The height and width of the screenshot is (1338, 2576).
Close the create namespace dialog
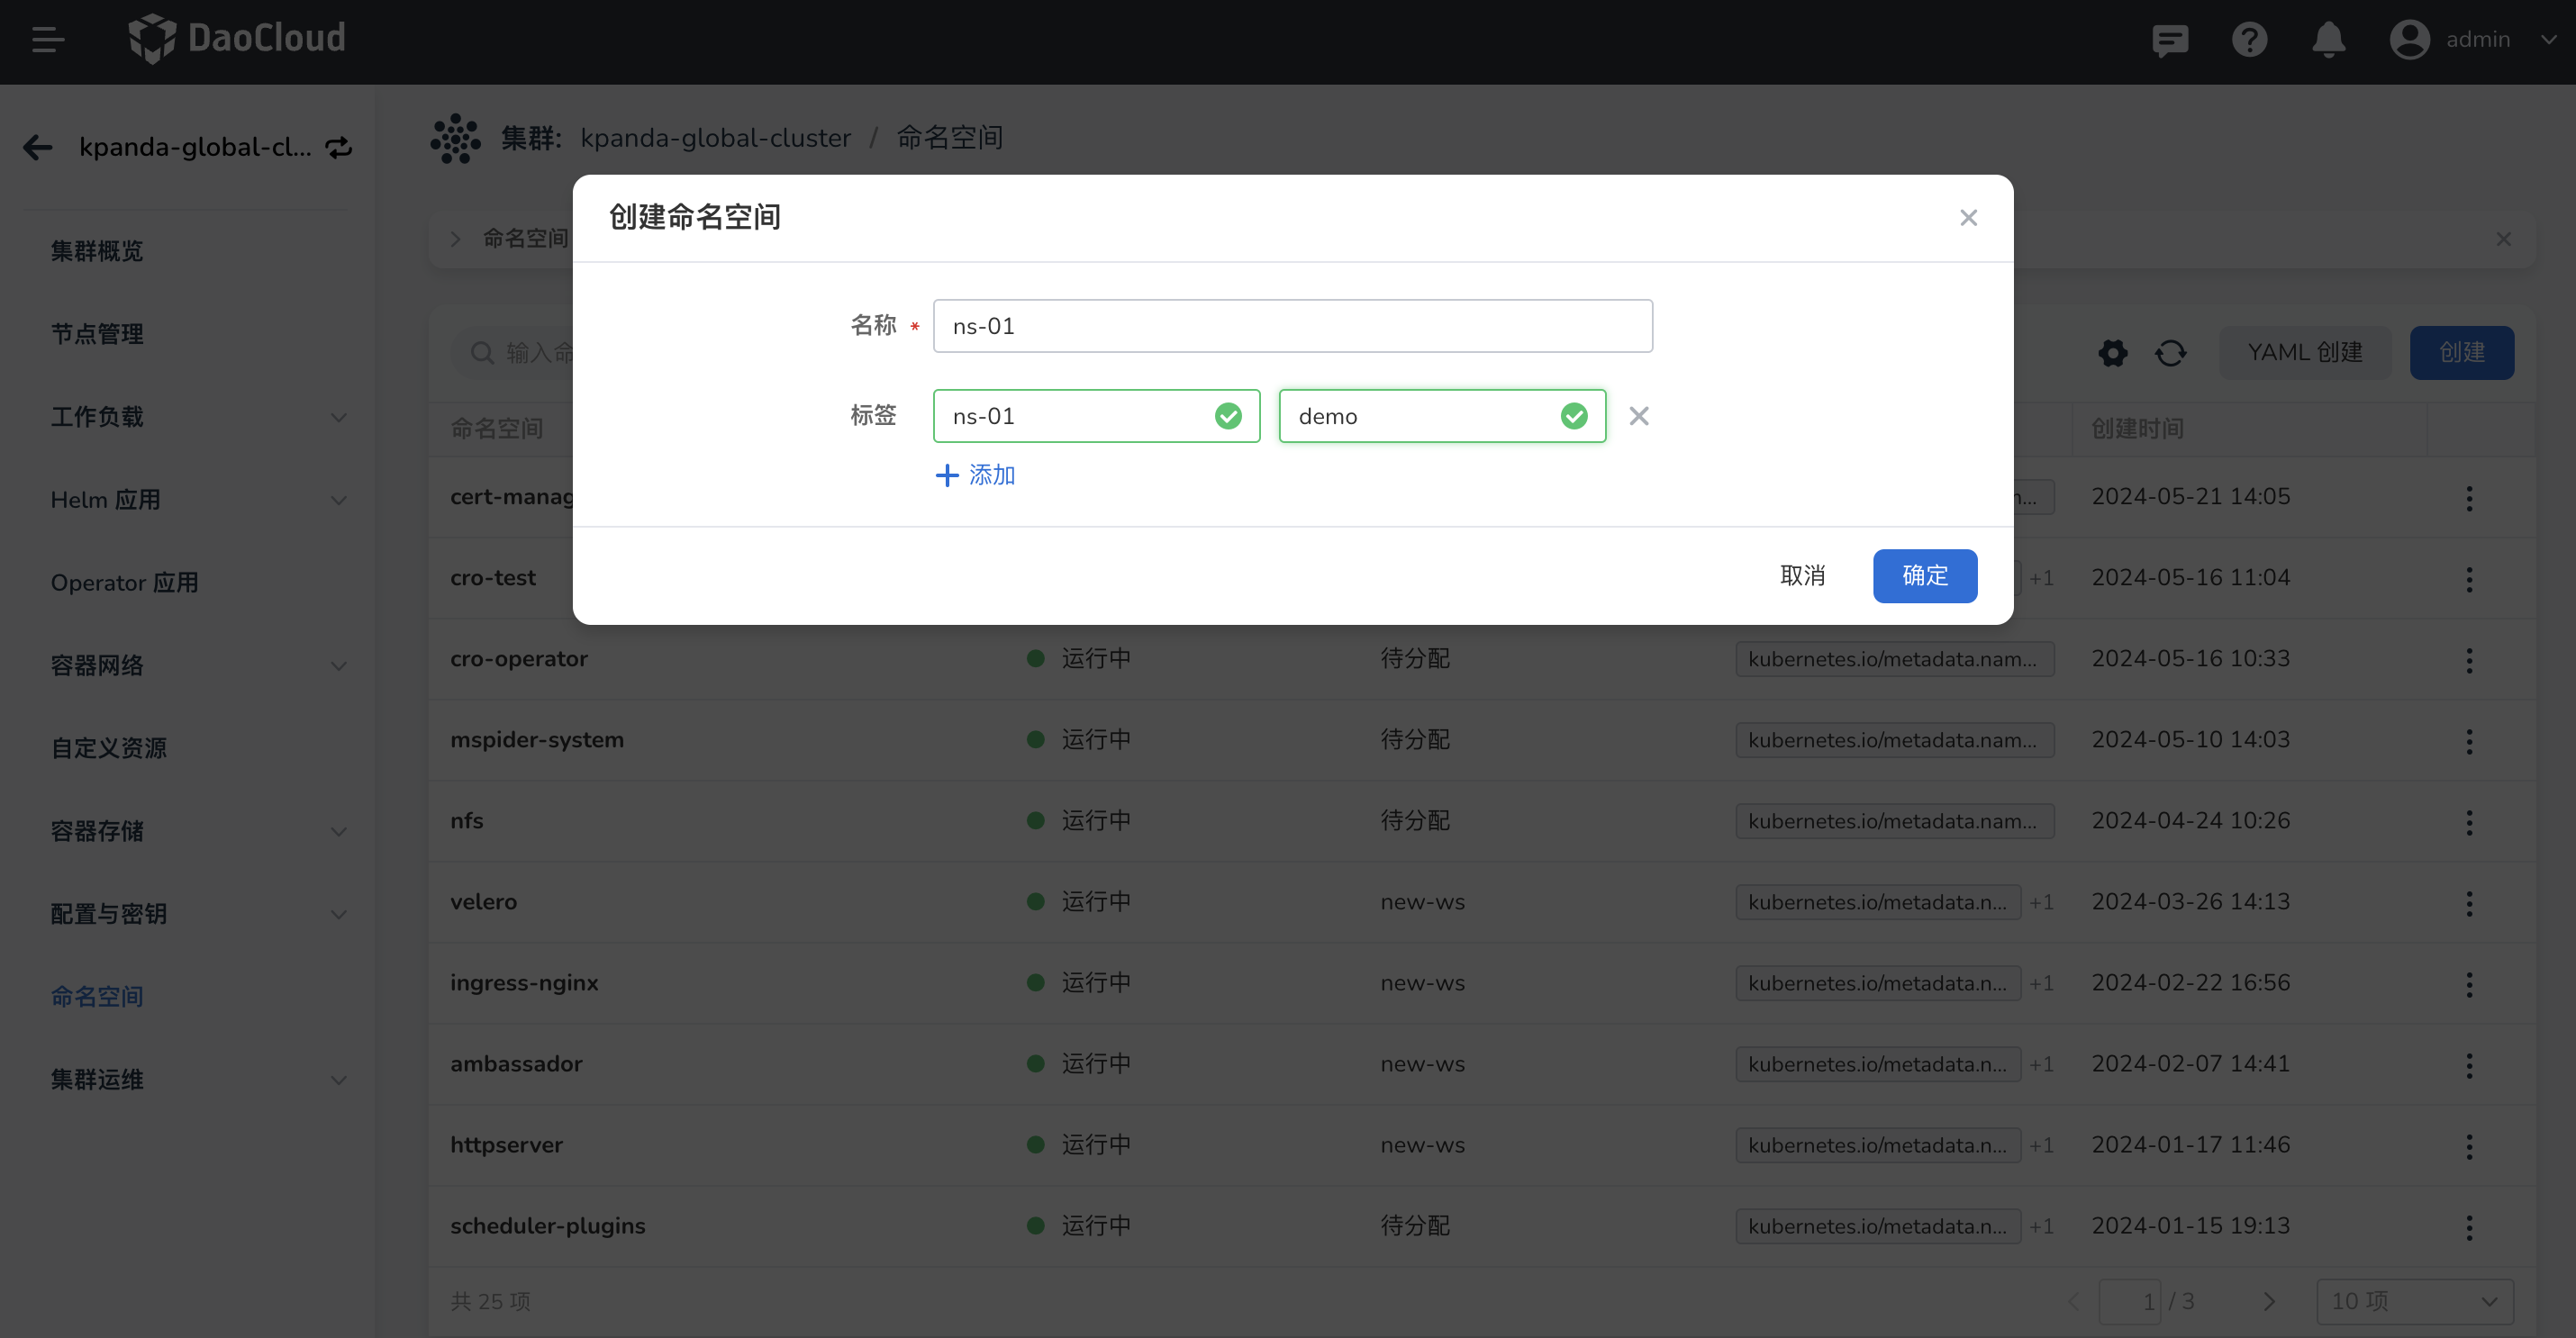(x=1968, y=218)
